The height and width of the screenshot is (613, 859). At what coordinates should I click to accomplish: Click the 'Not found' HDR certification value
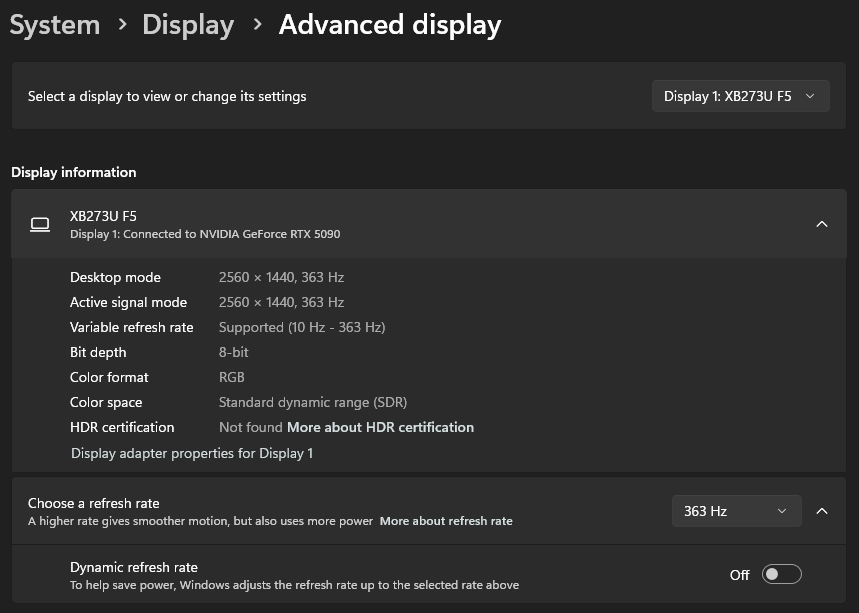[x=250, y=427]
